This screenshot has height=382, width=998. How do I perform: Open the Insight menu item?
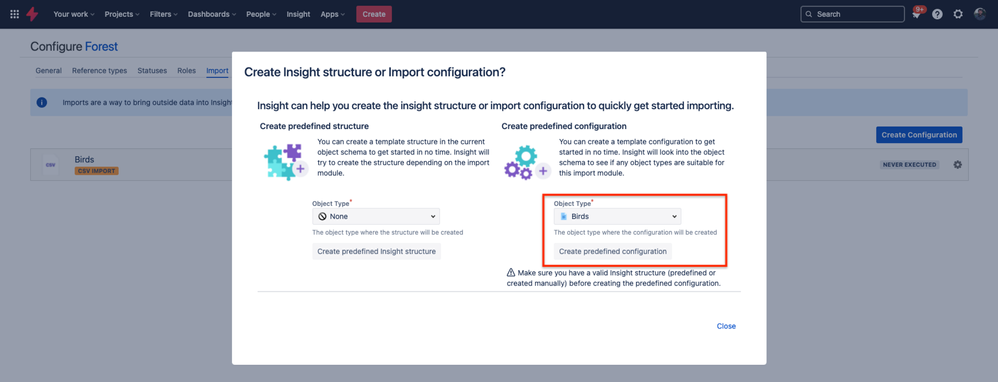click(x=299, y=14)
